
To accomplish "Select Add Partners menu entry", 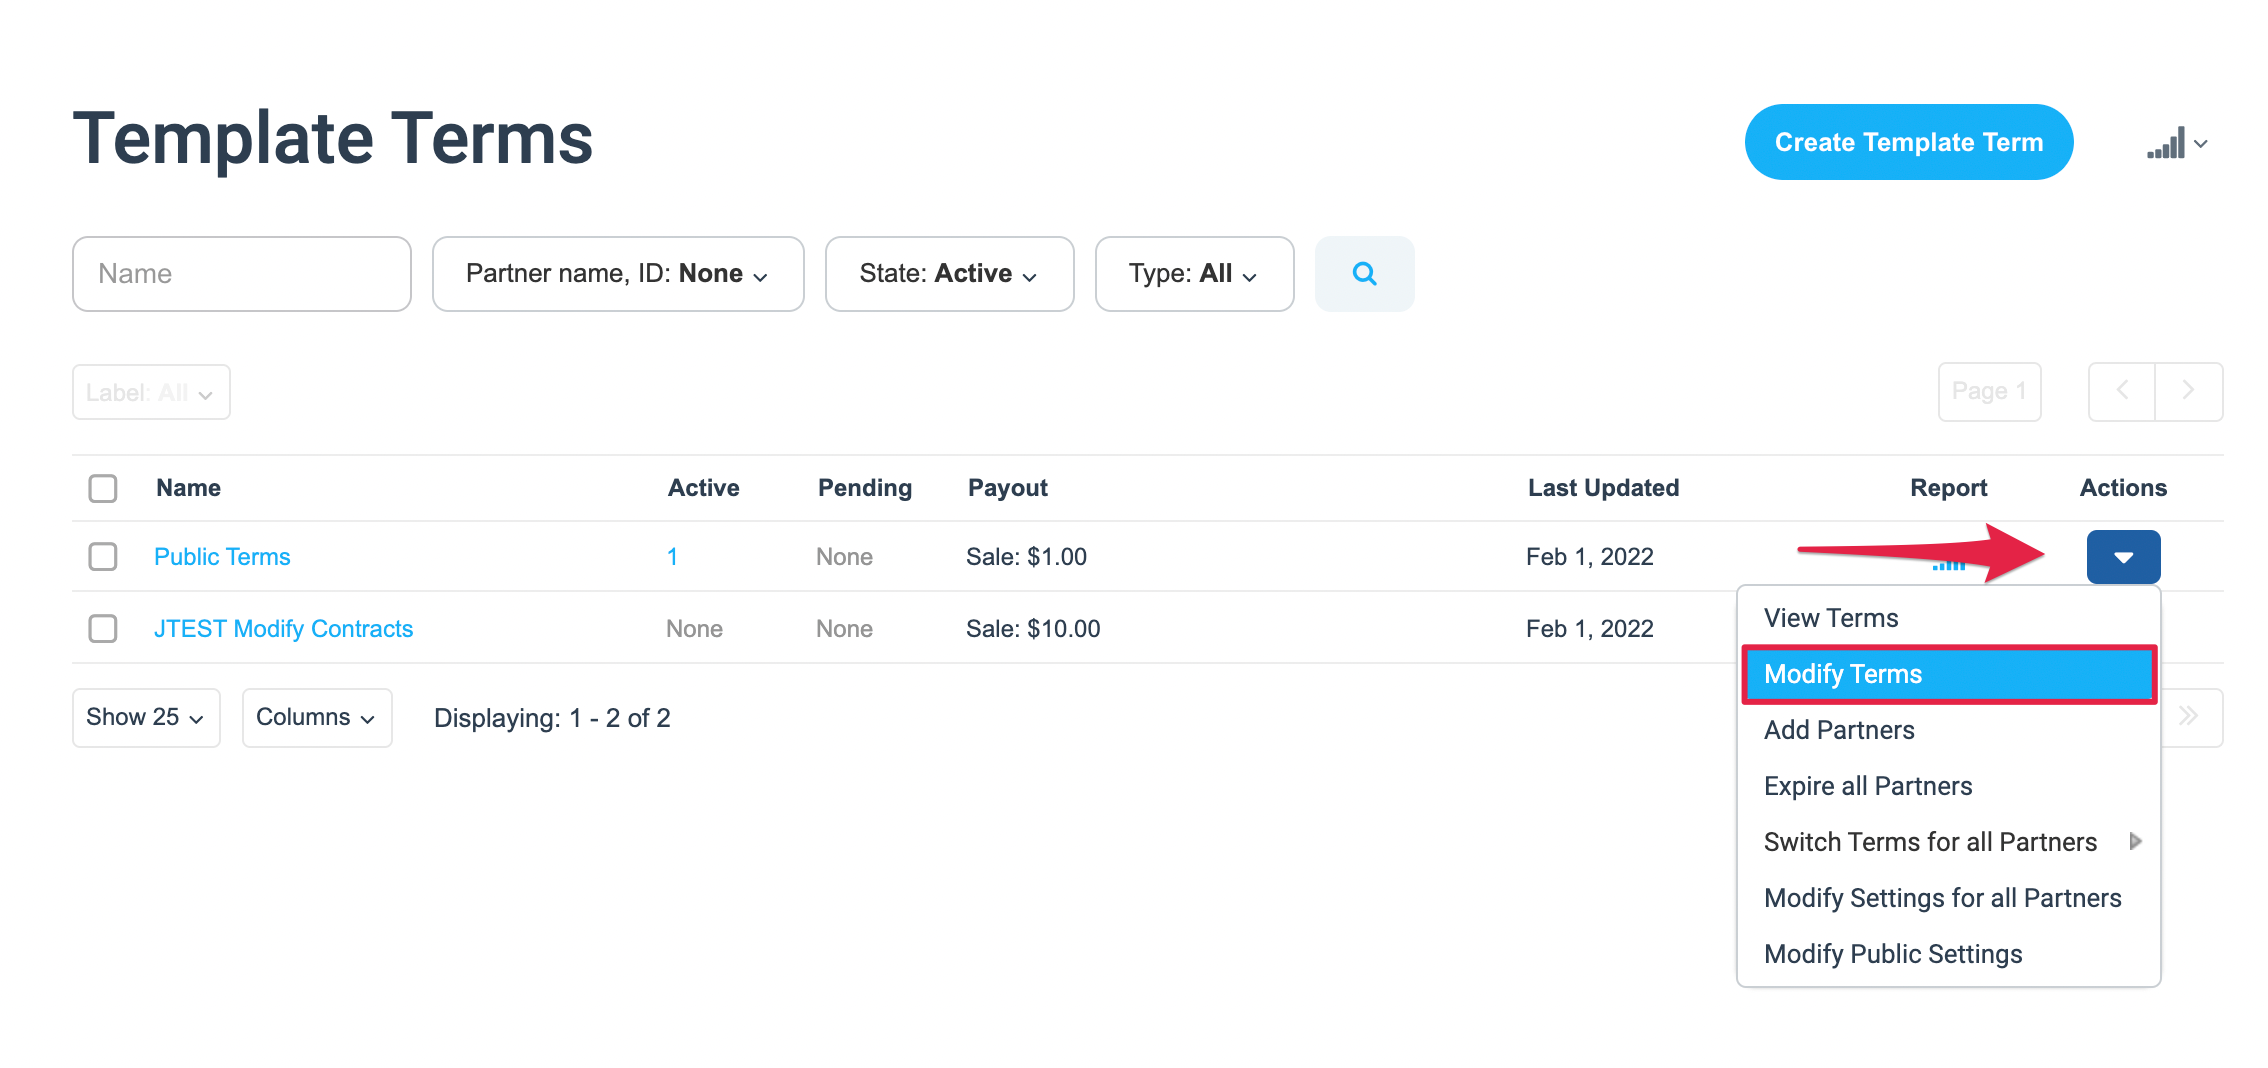I will (1949, 730).
